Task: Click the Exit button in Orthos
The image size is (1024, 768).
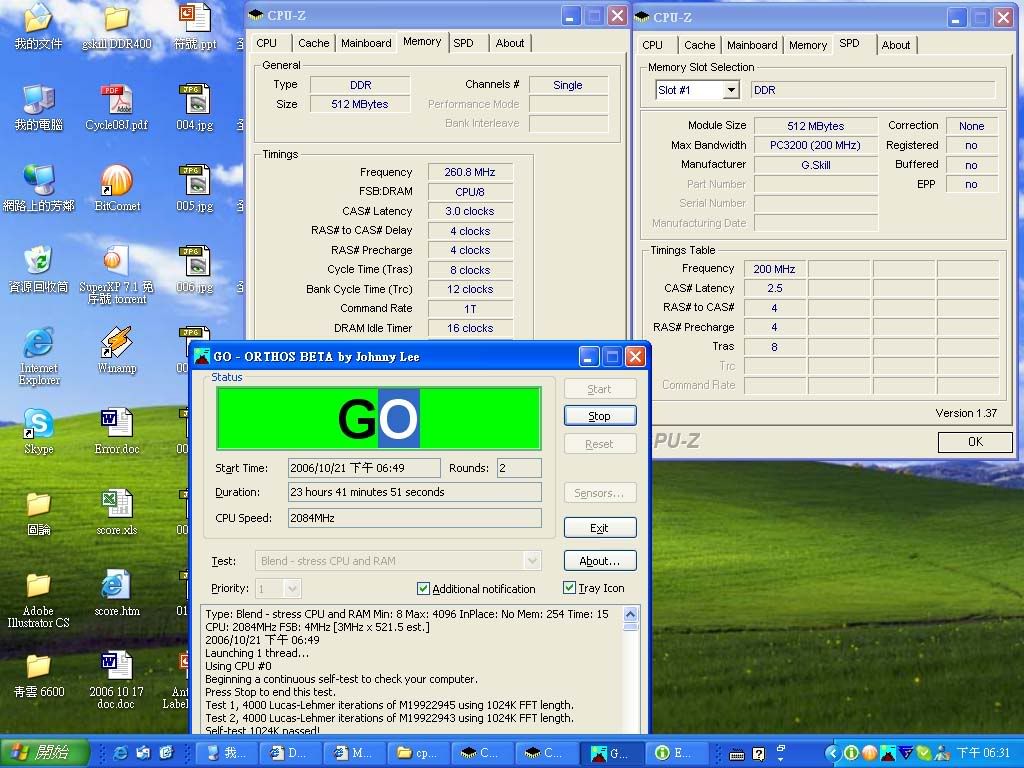Action: click(x=600, y=528)
